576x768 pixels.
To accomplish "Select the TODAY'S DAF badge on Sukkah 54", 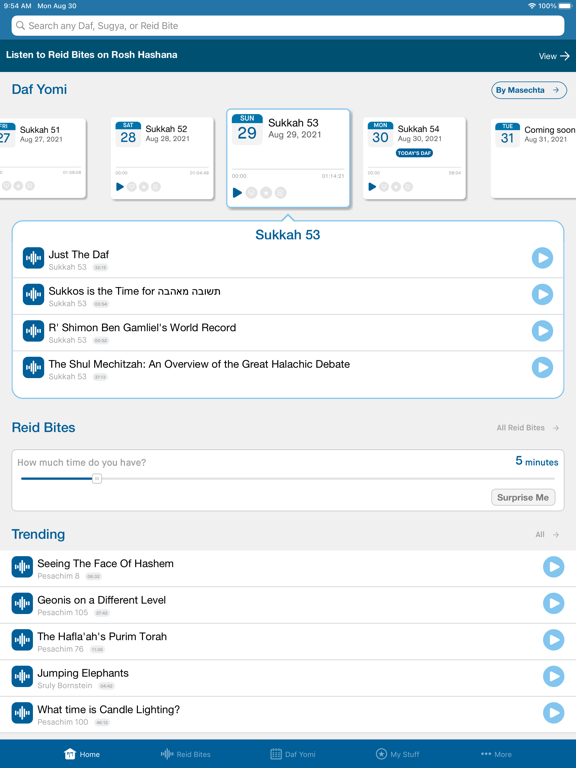I will pyautogui.click(x=414, y=153).
